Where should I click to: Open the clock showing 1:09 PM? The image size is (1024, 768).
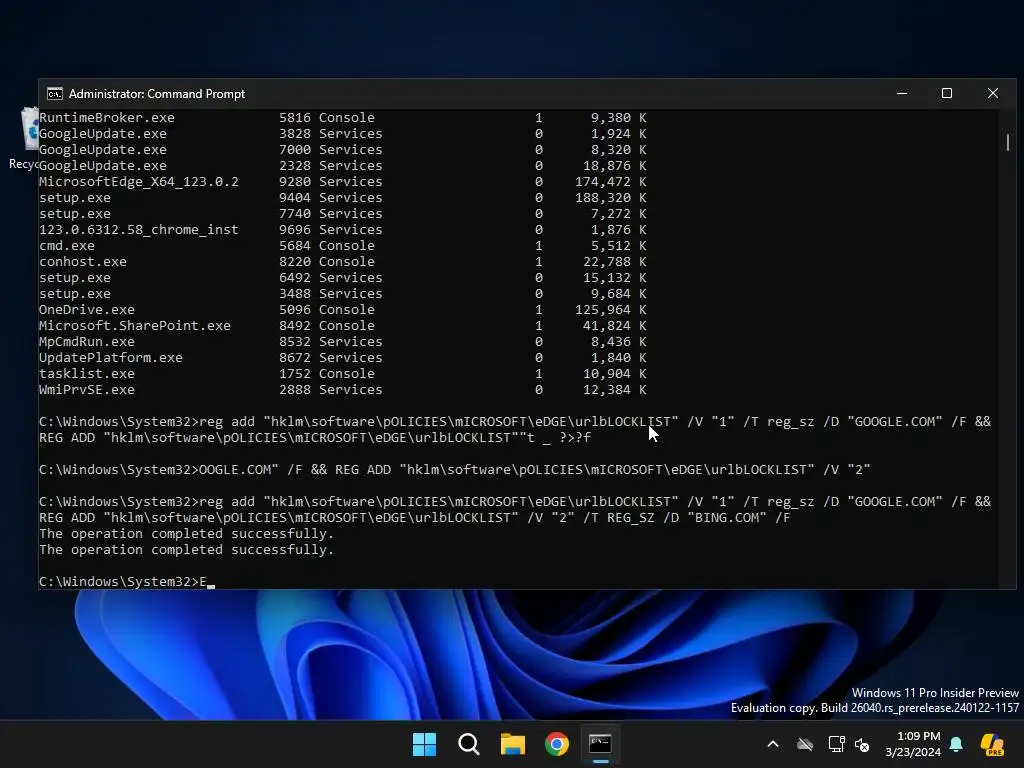pos(913,744)
